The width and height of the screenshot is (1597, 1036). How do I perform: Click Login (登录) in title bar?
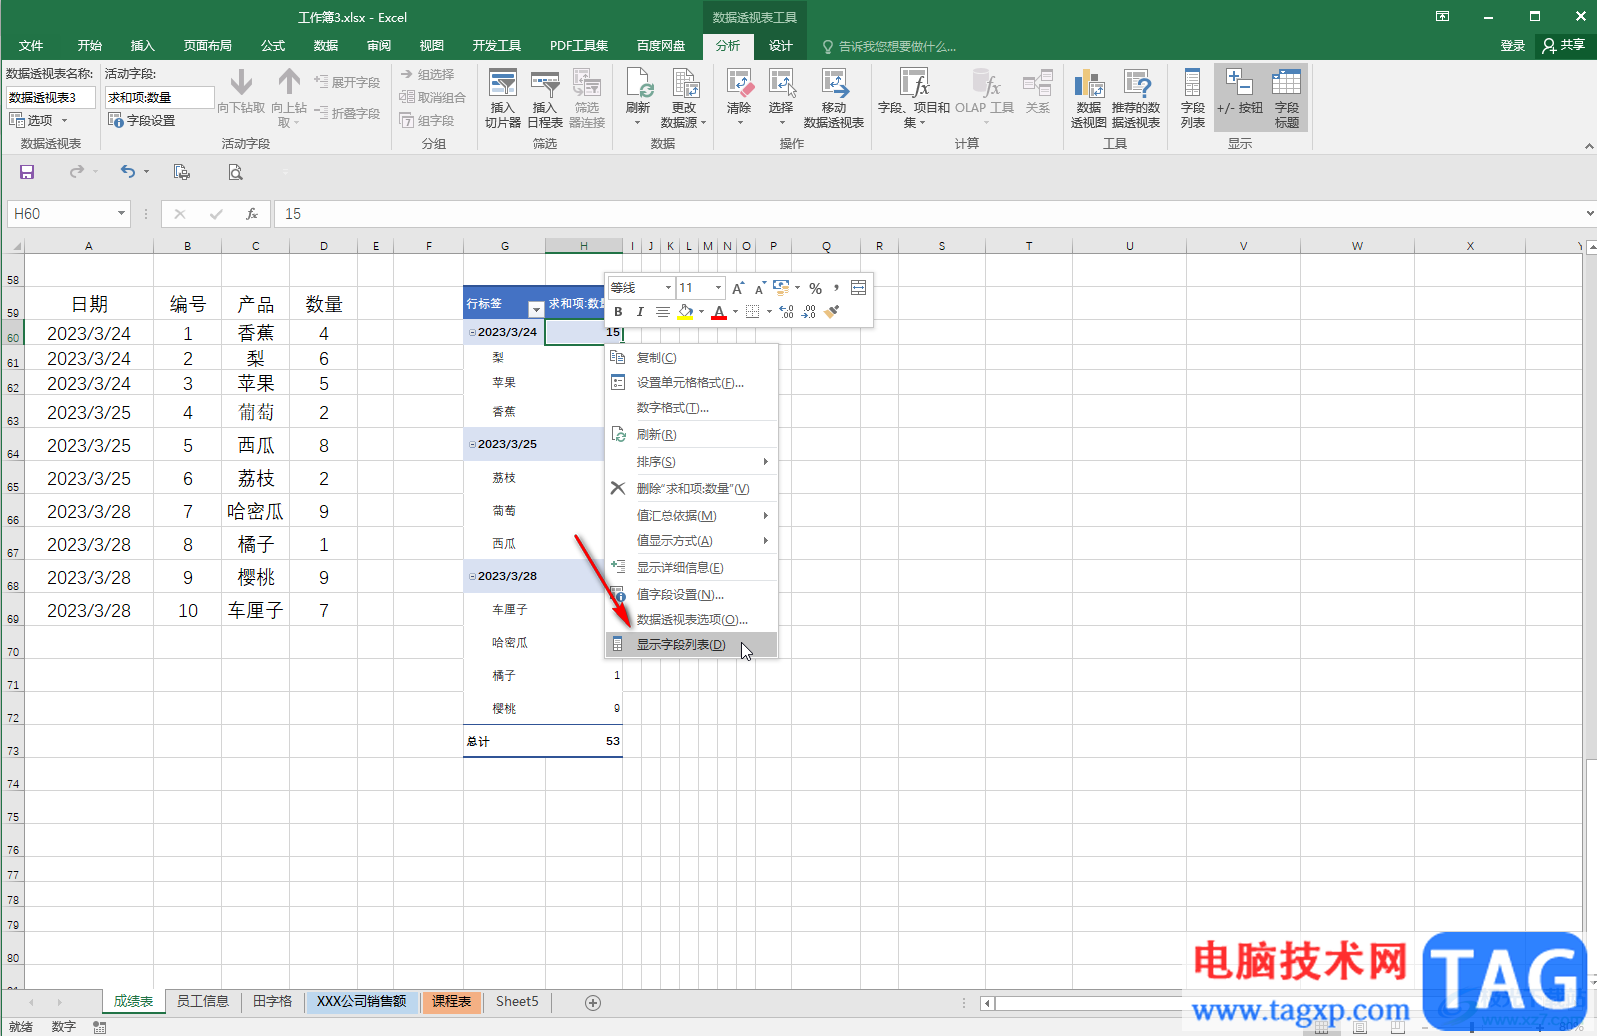pyautogui.click(x=1512, y=46)
